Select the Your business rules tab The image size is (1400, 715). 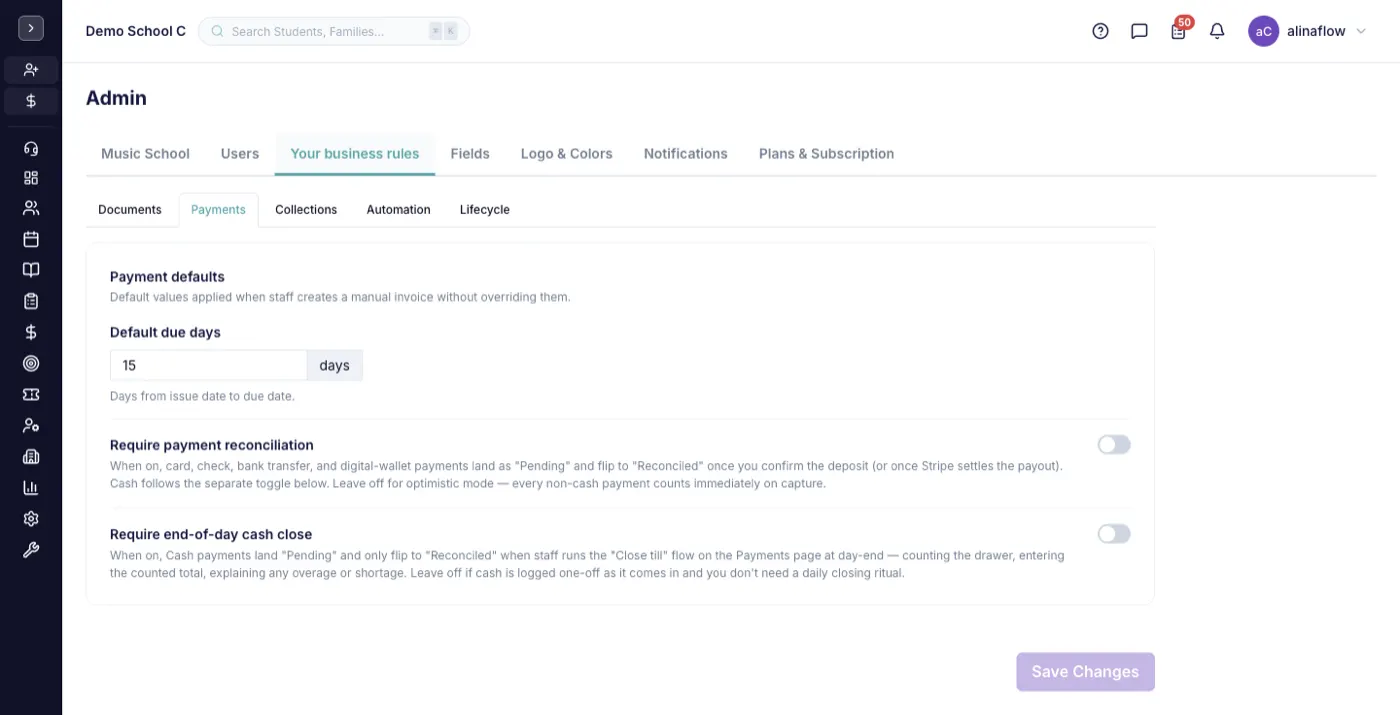[x=355, y=154]
